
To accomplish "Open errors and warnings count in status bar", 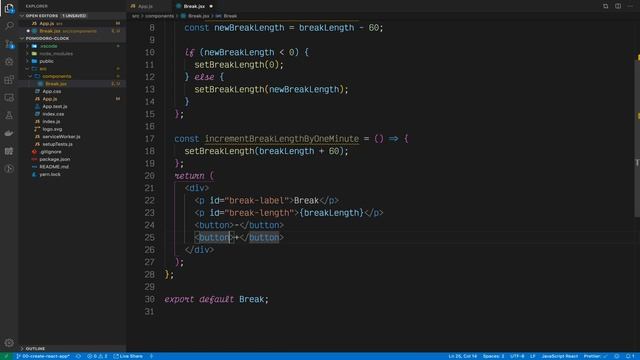I will [x=97, y=356].
